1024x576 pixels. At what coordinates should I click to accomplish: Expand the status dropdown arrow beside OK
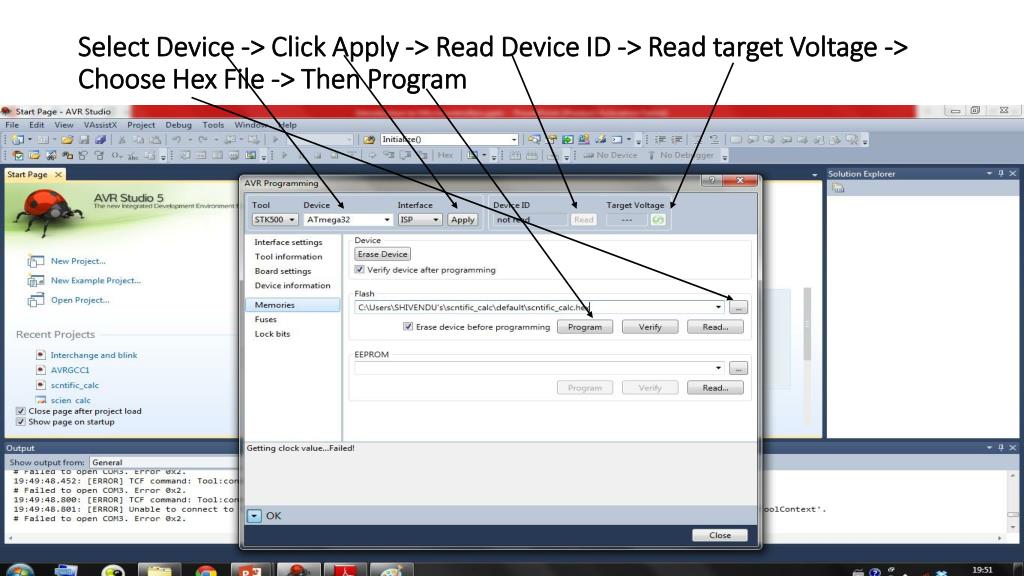[254, 516]
